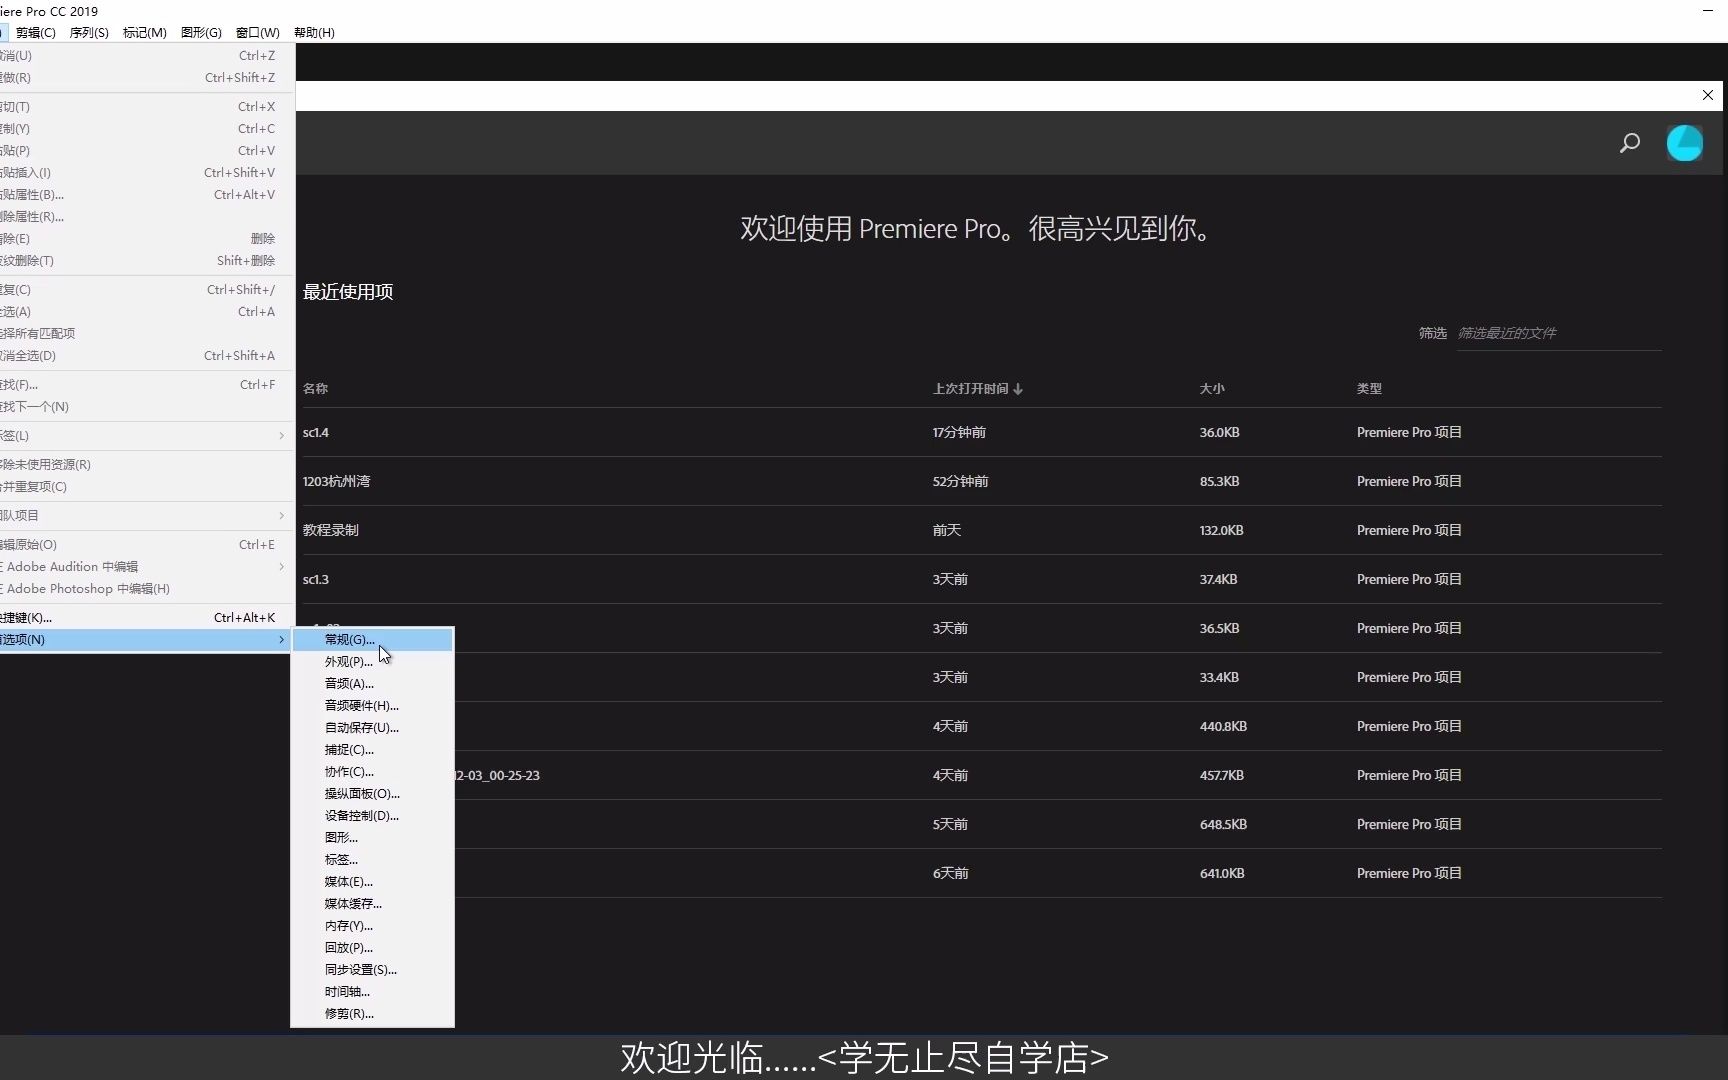Select 媒体缓存... preferences entry

point(372,903)
